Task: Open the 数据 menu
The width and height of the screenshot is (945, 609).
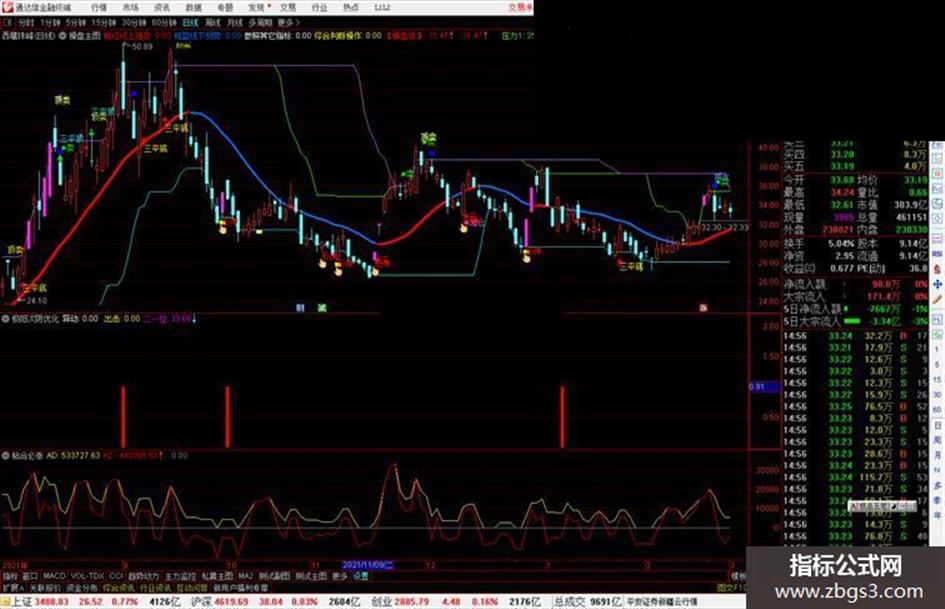Action: (193, 7)
